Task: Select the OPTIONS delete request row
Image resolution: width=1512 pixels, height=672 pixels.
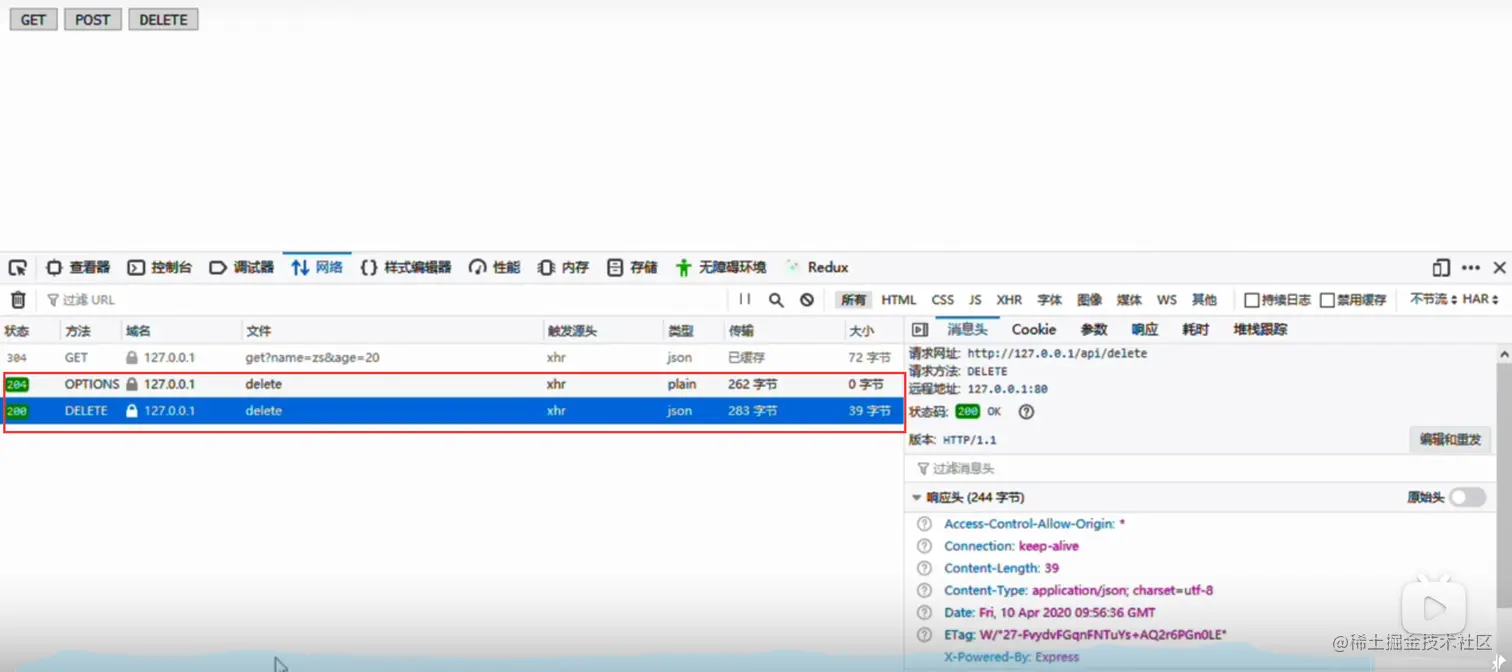Action: (x=452, y=384)
